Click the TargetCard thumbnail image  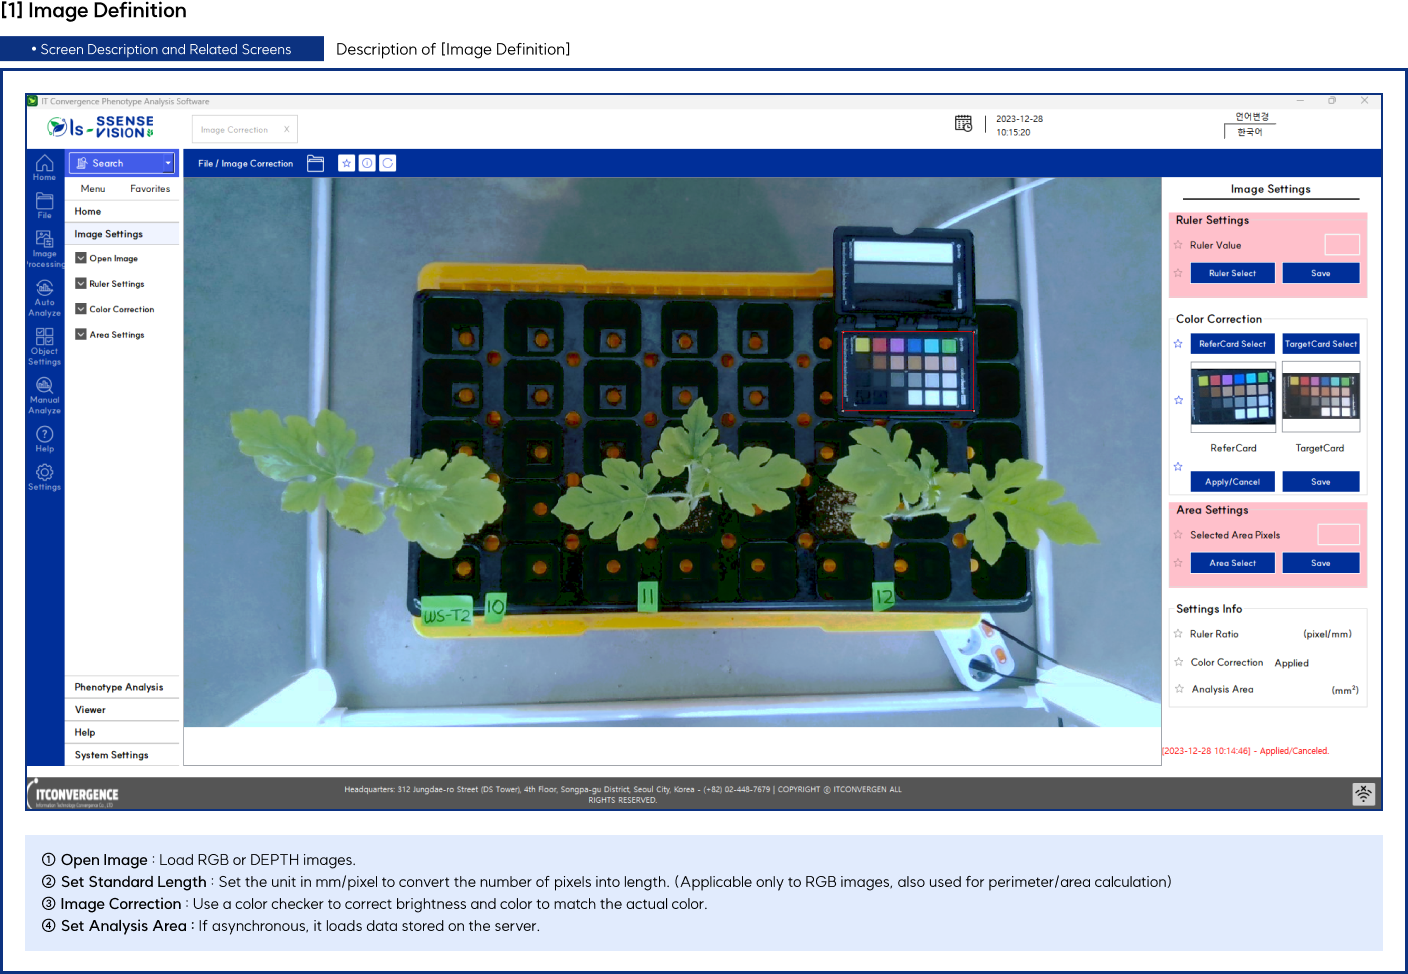pyautogui.click(x=1321, y=397)
